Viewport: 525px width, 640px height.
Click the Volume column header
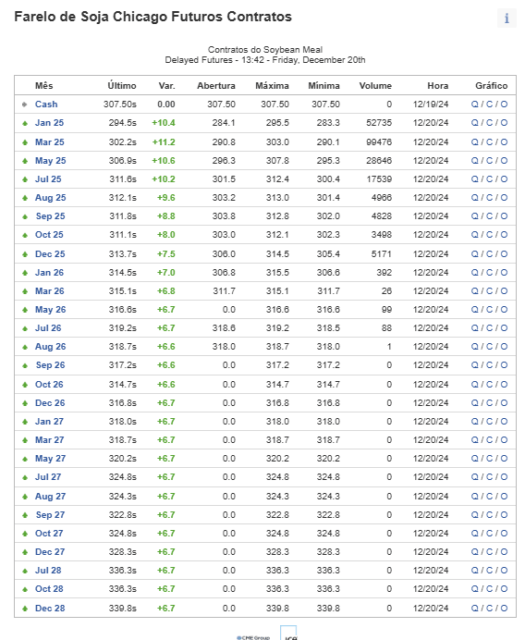pos(375,86)
